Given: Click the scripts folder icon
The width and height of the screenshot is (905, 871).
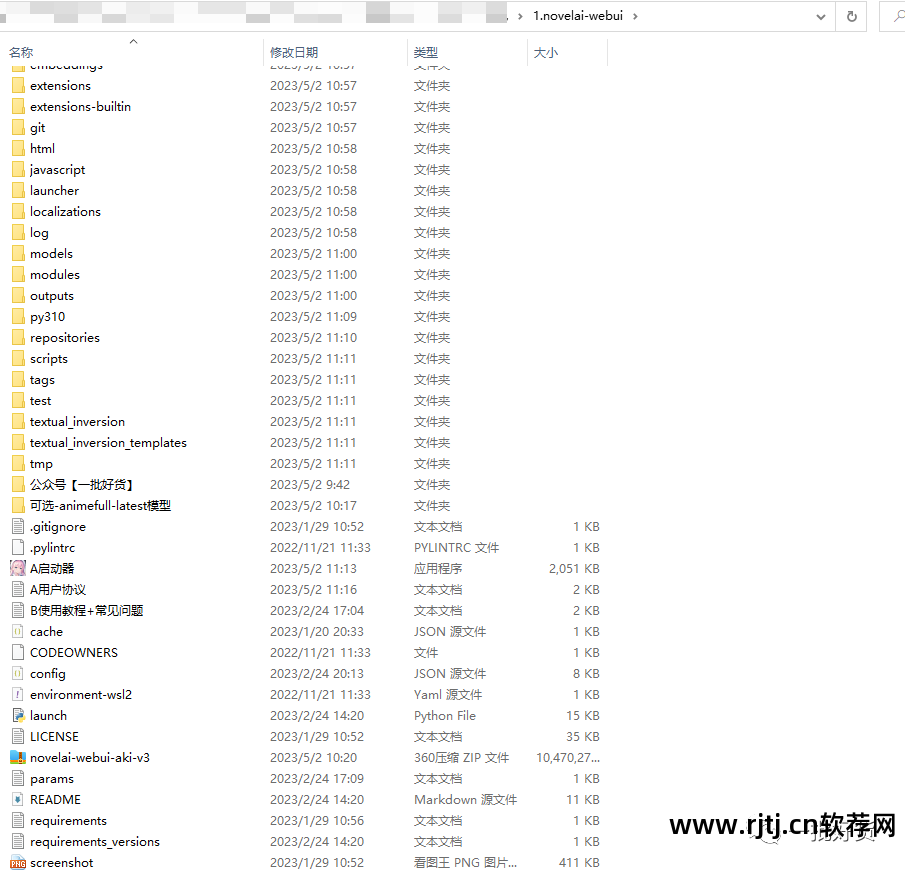Looking at the screenshot, I should click(18, 358).
